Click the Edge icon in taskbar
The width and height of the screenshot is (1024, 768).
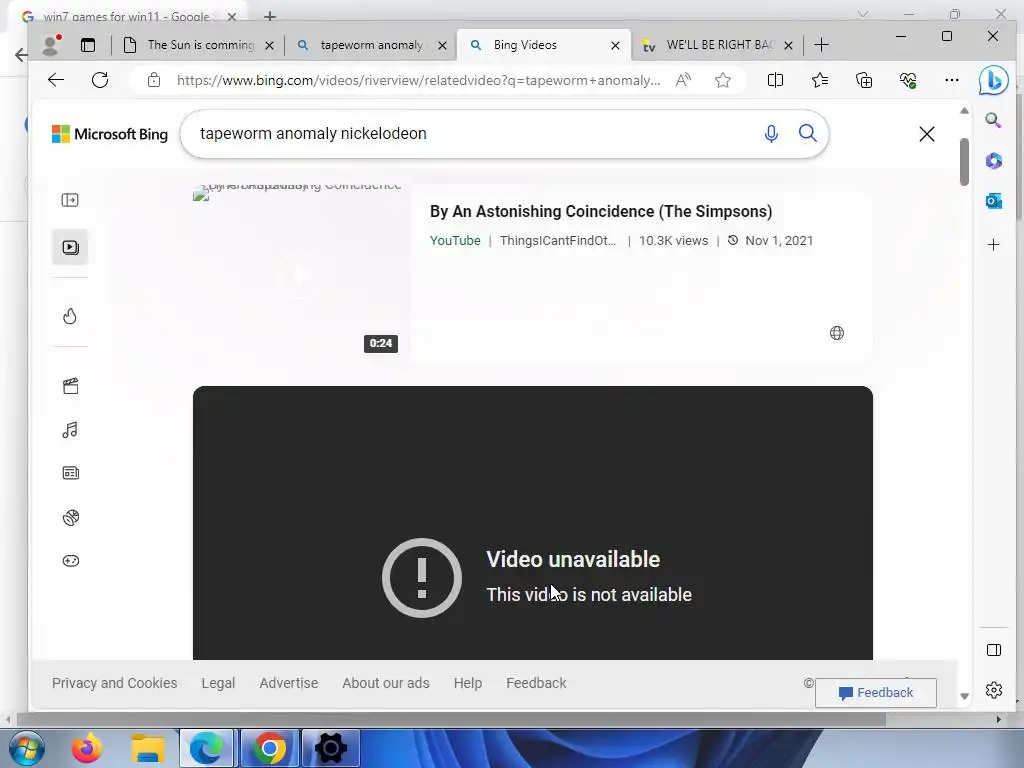[x=206, y=748]
